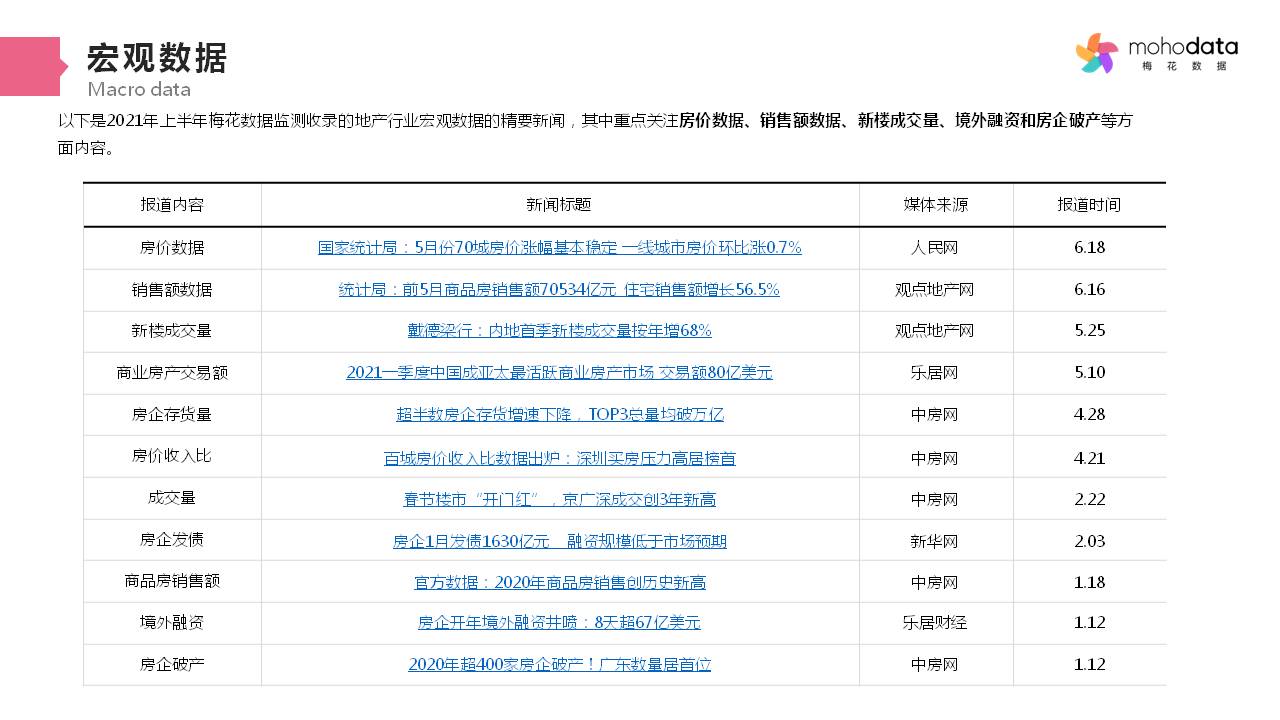Open the 2021一季度中国成亚太最活跃 link
The width and height of the screenshot is (1280, 720).
(x=559, y=372)
